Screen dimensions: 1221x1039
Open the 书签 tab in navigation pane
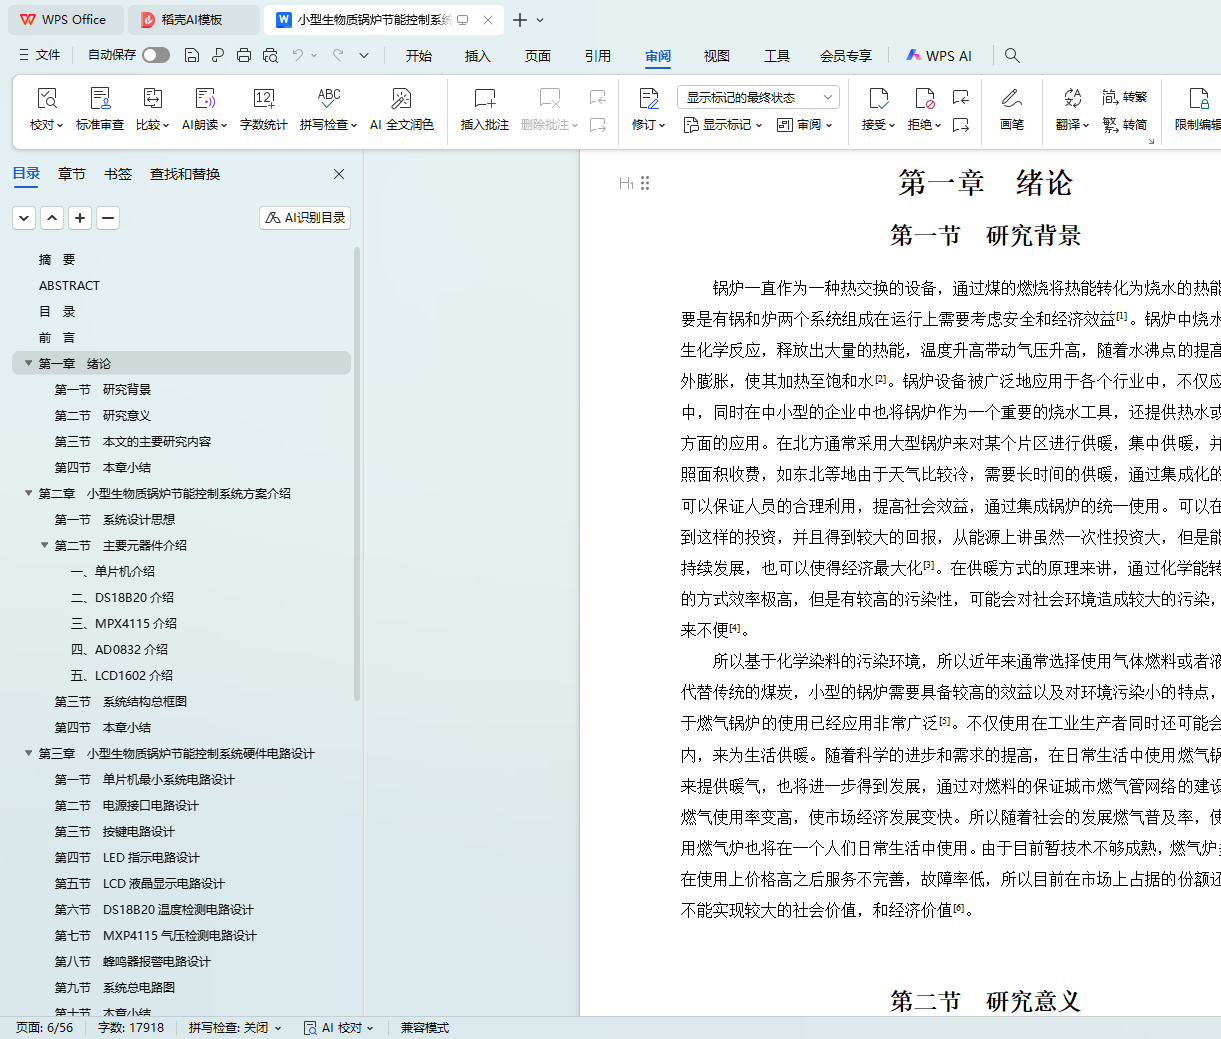click(x=118, y=174)
